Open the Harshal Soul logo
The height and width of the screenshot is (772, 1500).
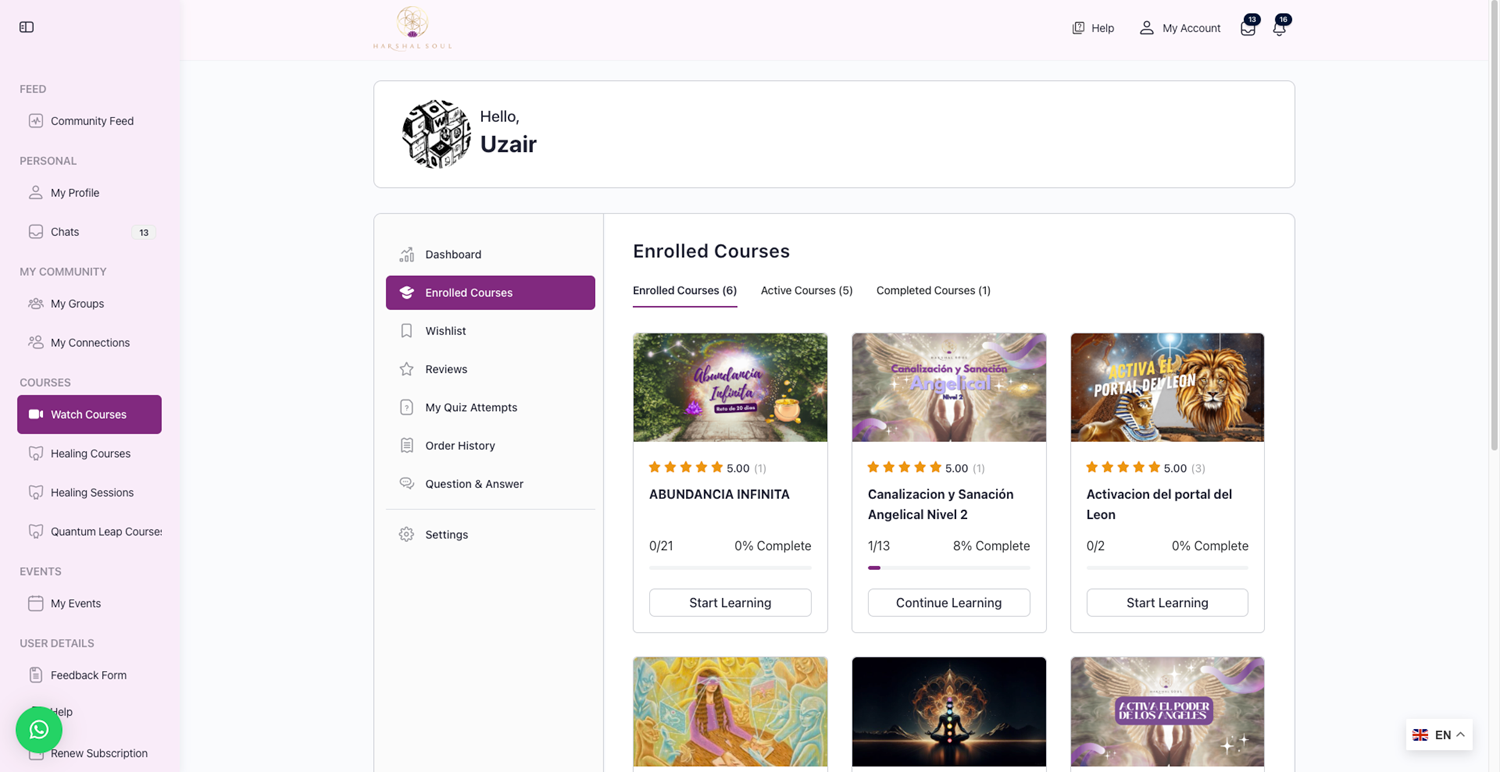click(x=412, y=28)
